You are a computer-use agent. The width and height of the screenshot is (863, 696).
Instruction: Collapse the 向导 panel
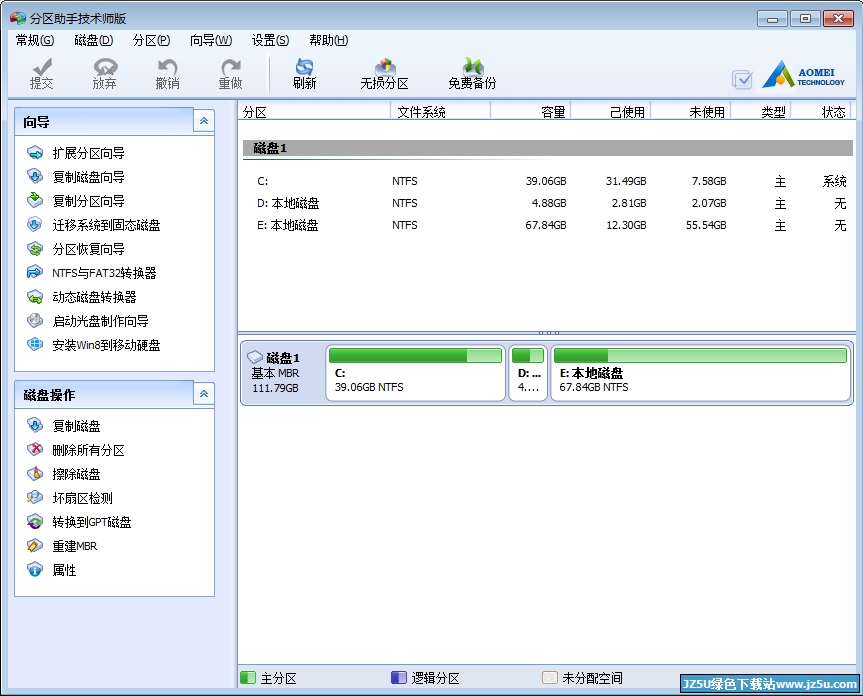[x=204, y=121]
